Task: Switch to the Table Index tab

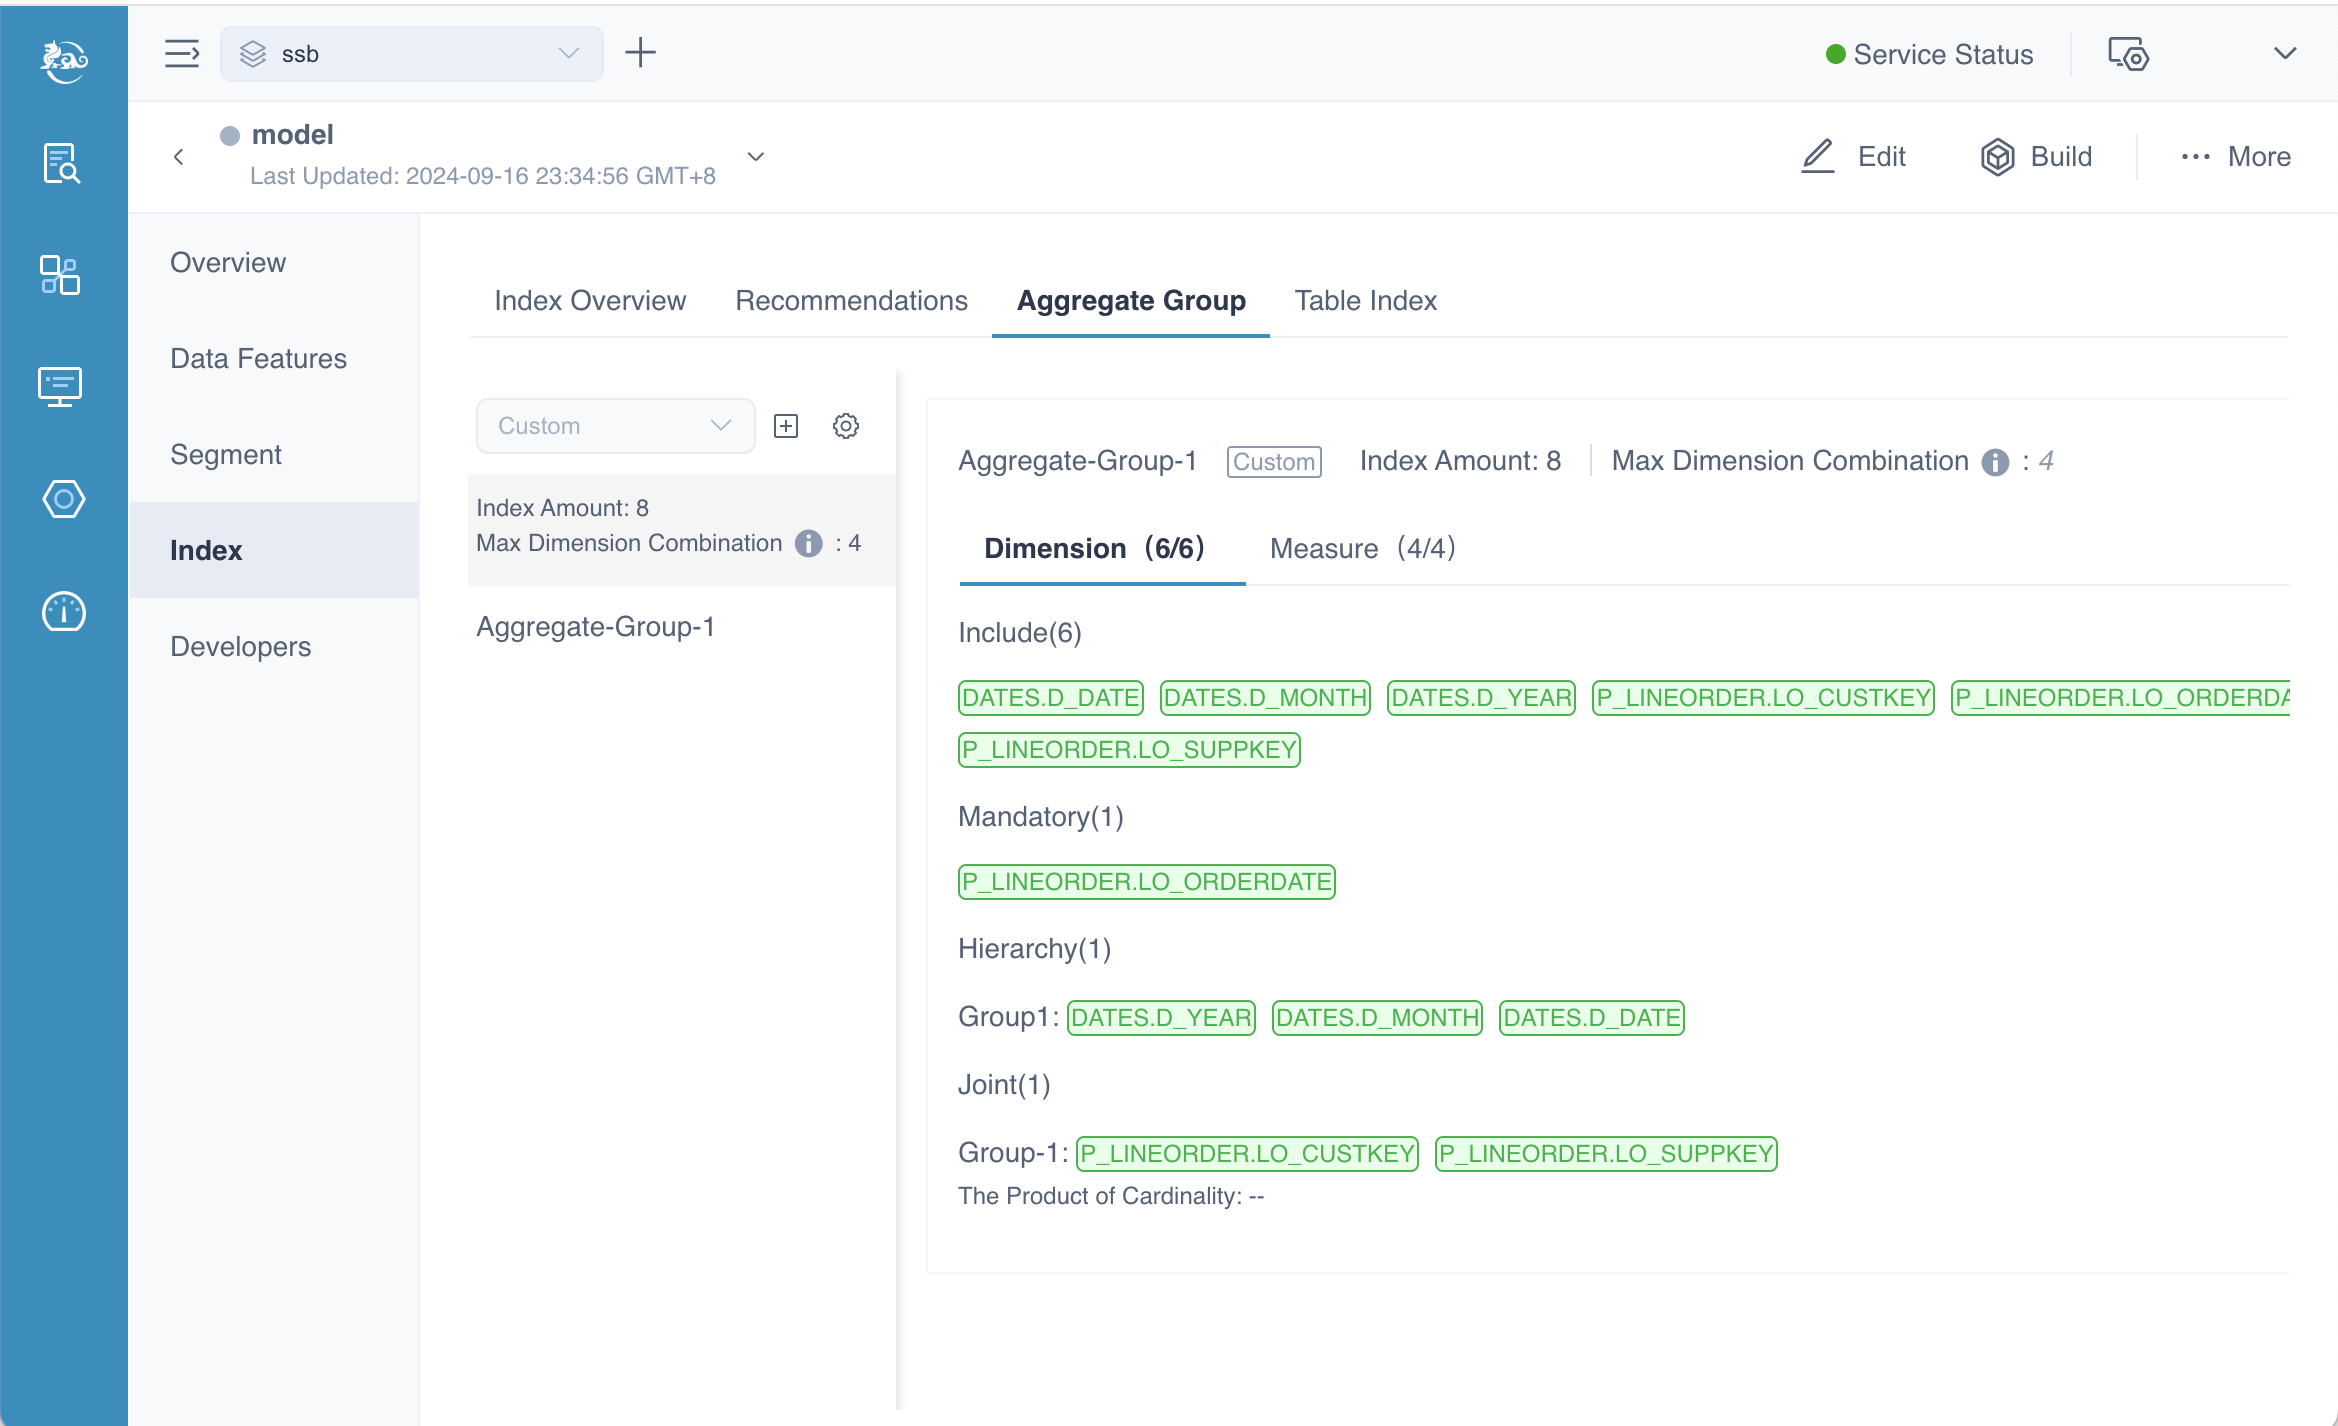Action: click(1365, 301)
